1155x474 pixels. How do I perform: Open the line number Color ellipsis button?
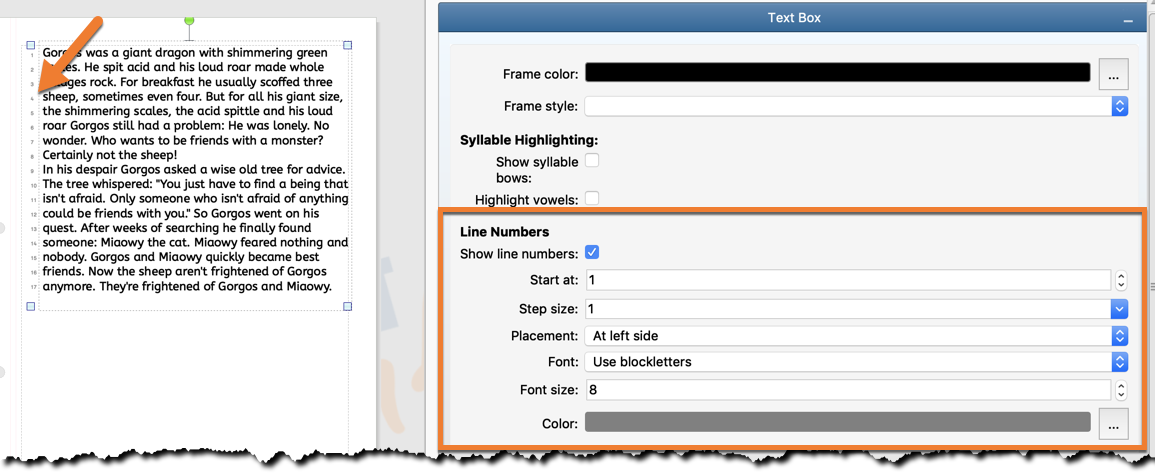1114,424
